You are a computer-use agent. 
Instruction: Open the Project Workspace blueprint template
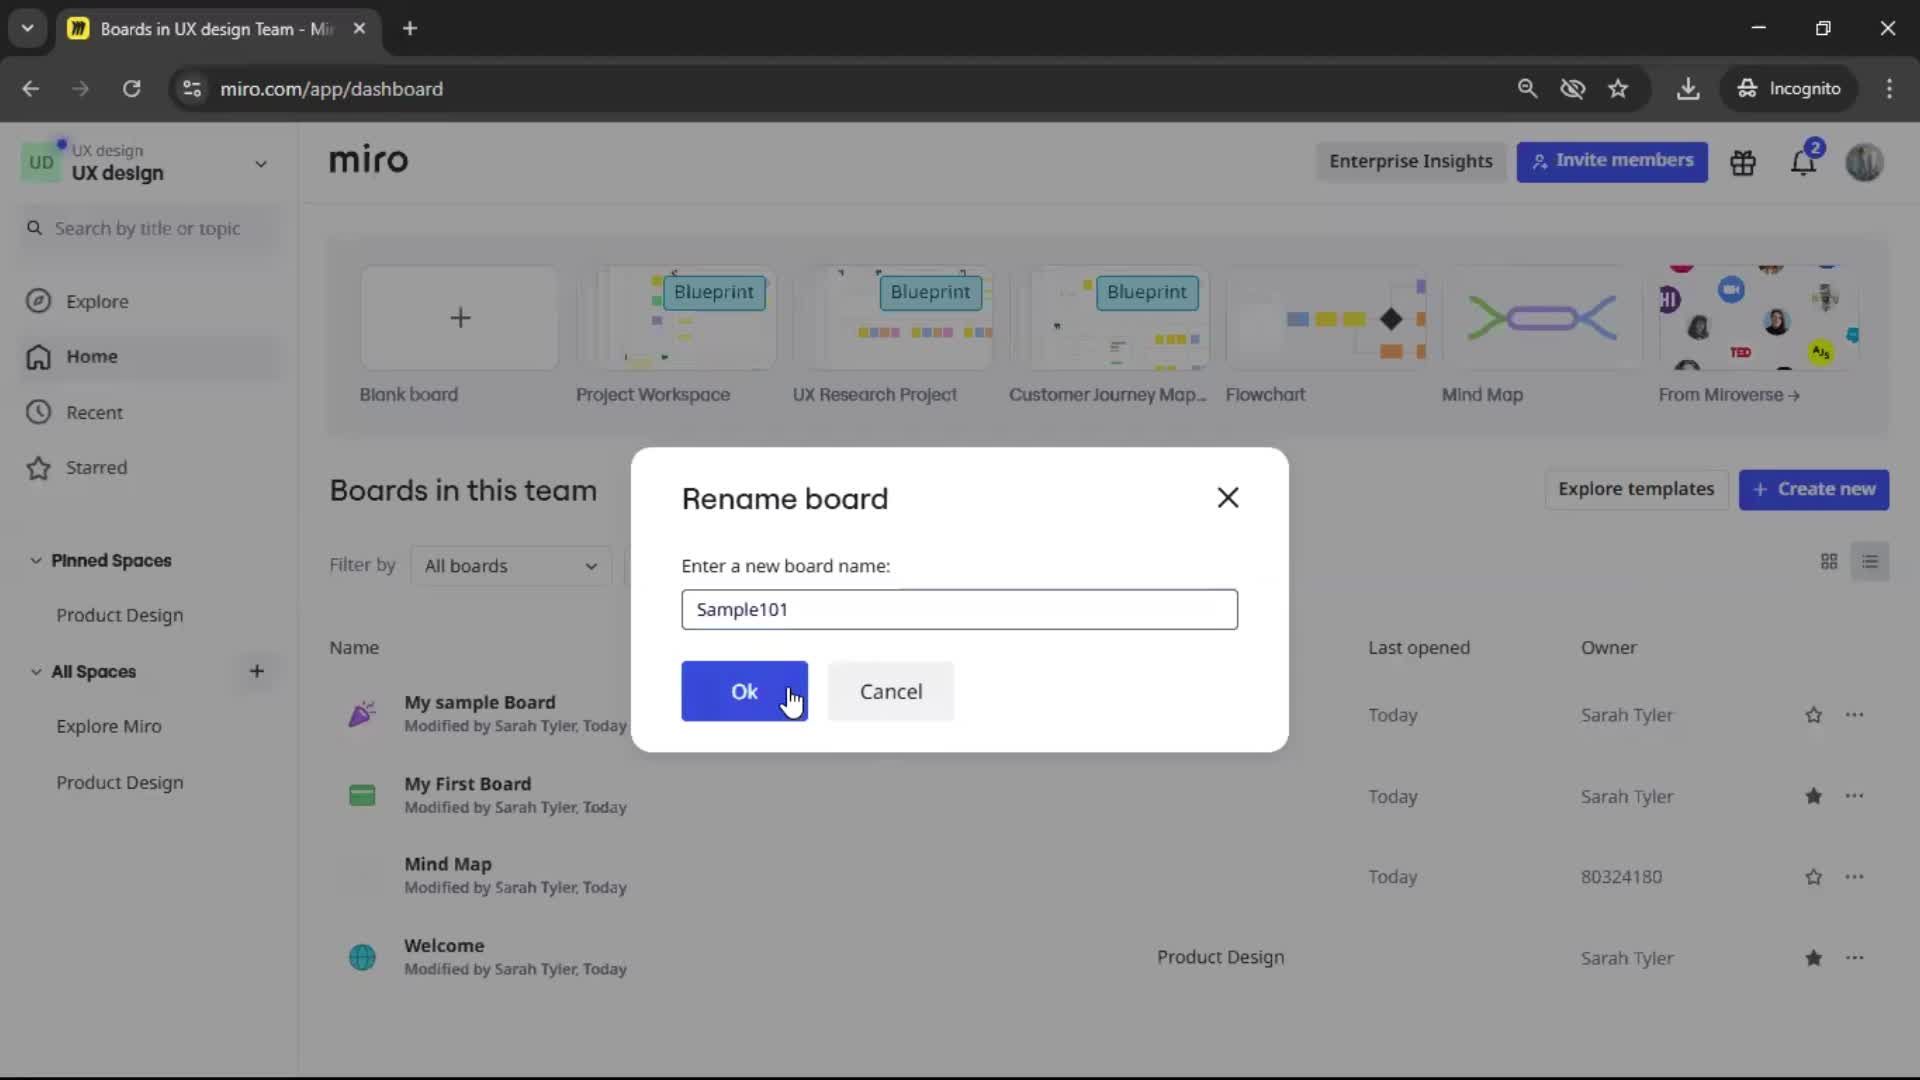676,318
